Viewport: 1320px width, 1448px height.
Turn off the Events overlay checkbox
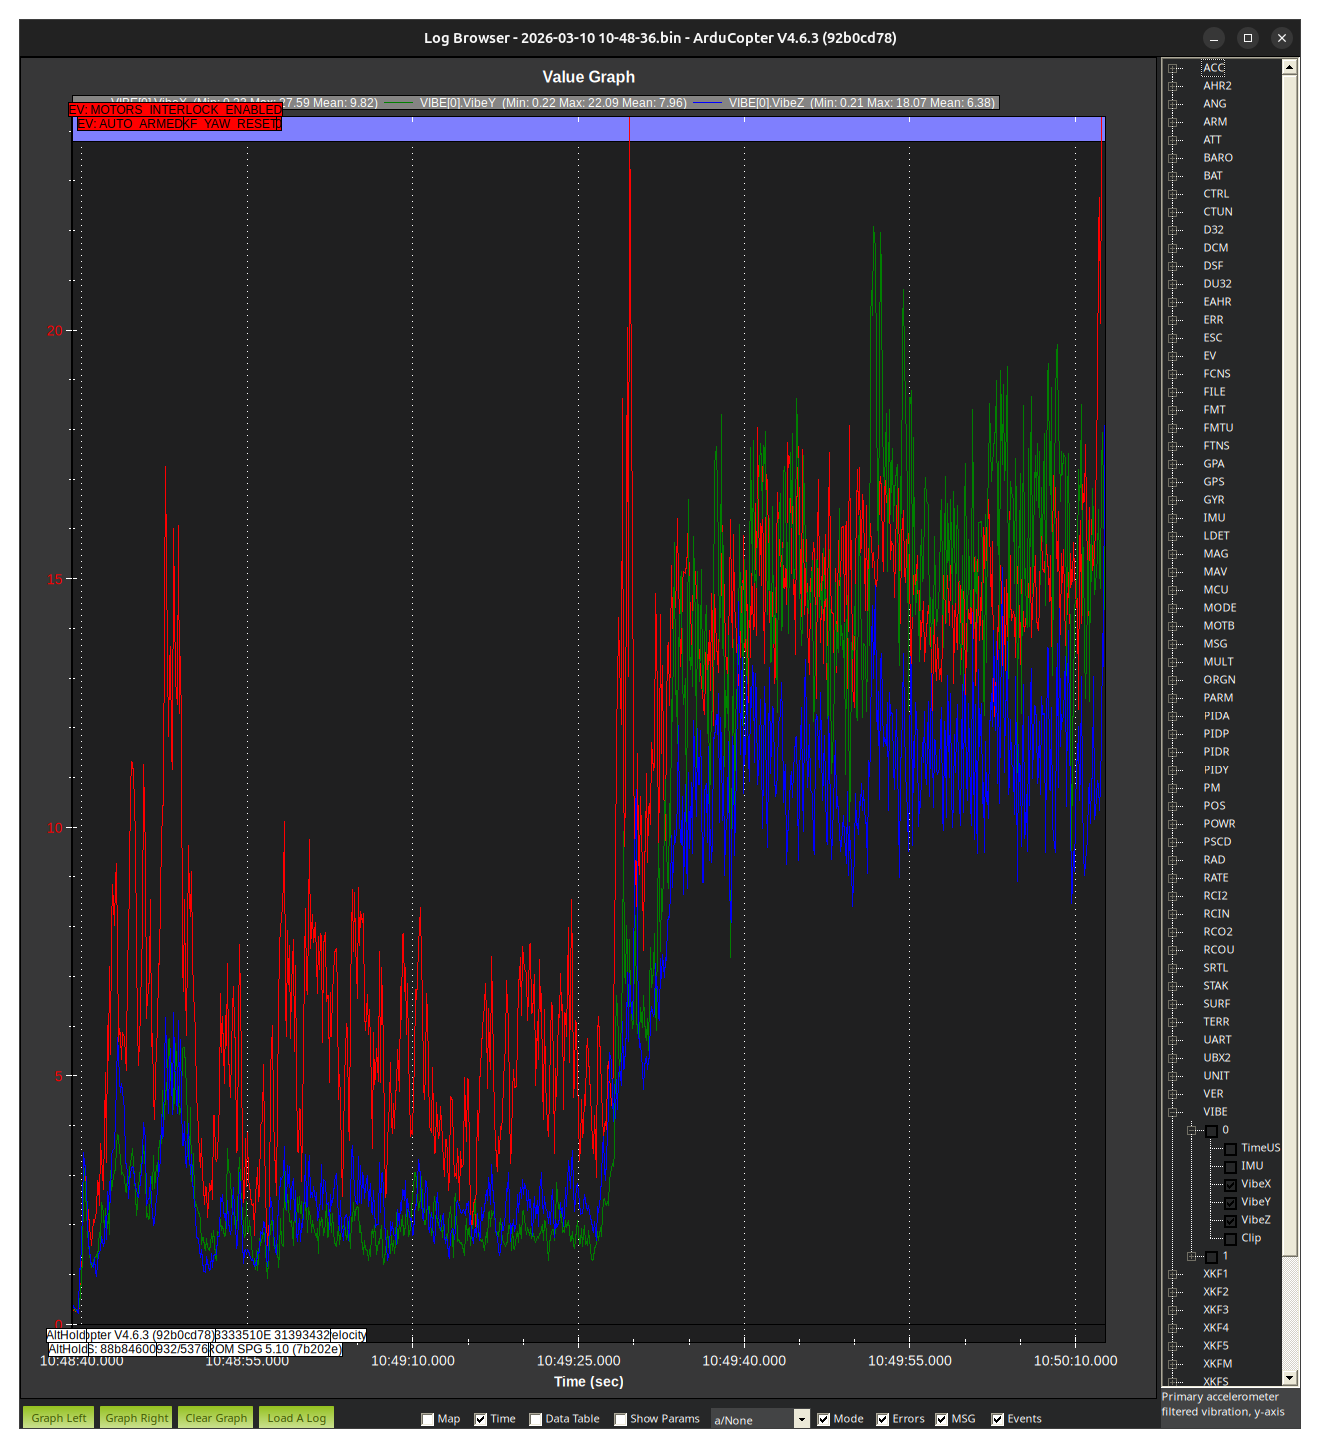click(997, 1419)
